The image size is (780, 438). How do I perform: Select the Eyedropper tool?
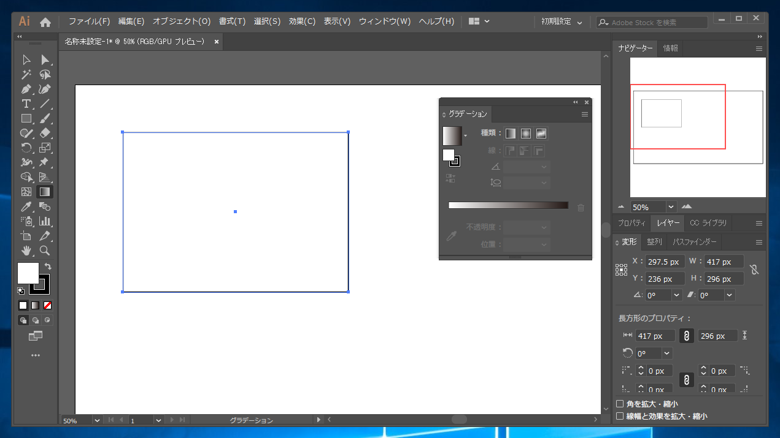tap(26, 207)
